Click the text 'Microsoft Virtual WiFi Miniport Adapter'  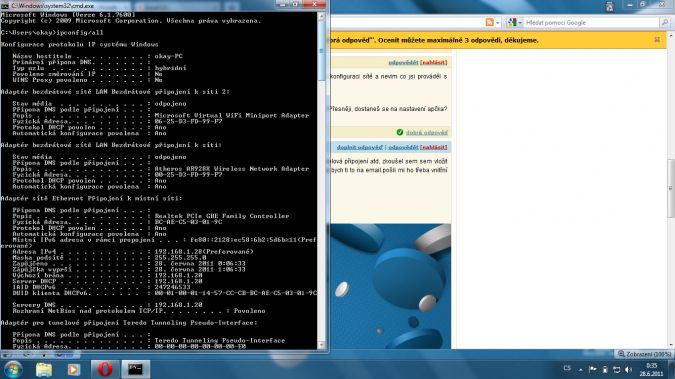[232, 115]
